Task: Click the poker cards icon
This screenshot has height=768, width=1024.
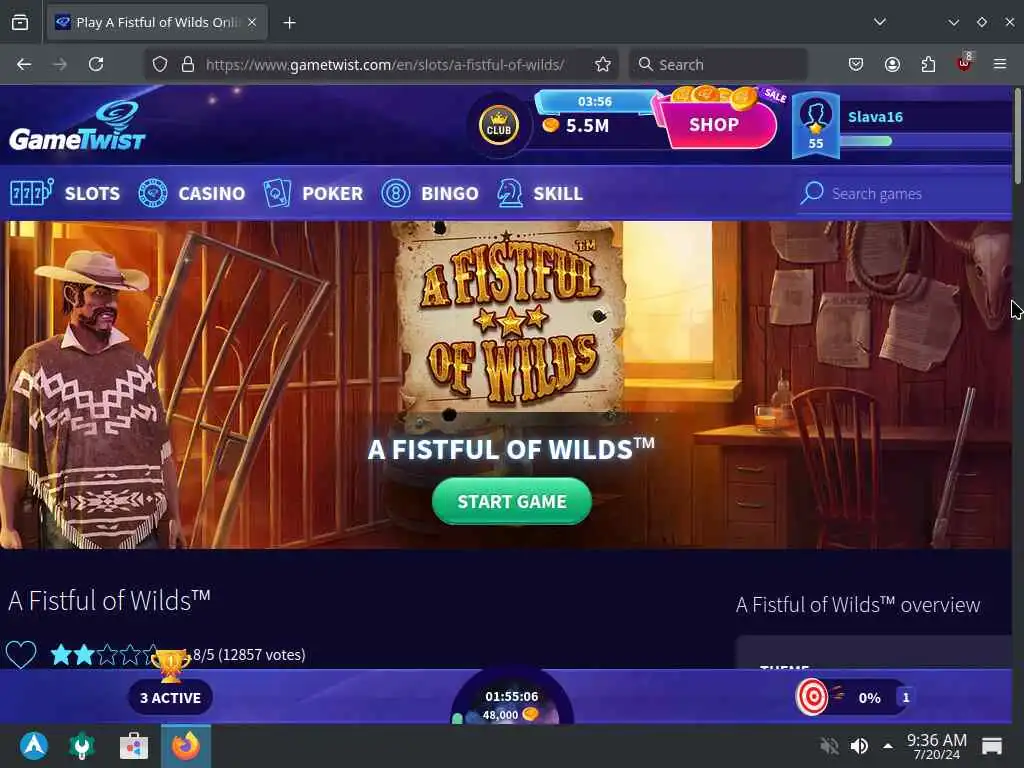Action: click(277, 193)
